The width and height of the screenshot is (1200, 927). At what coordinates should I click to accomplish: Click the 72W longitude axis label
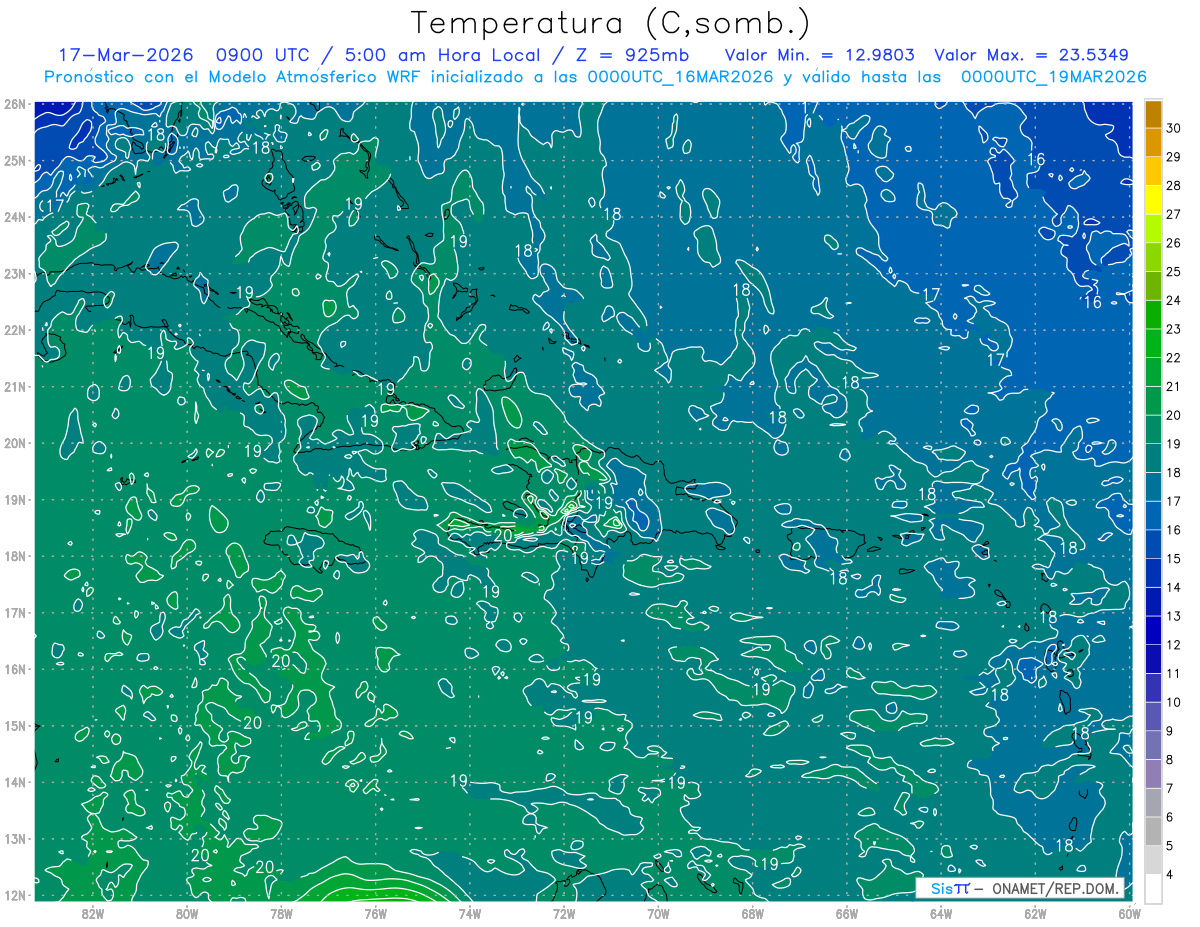pos(564,913)
